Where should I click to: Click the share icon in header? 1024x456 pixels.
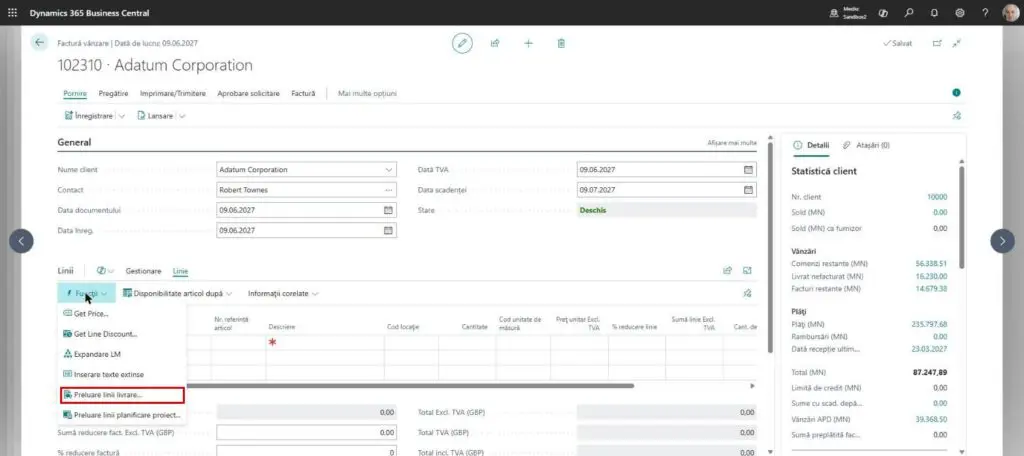[495, 43]
